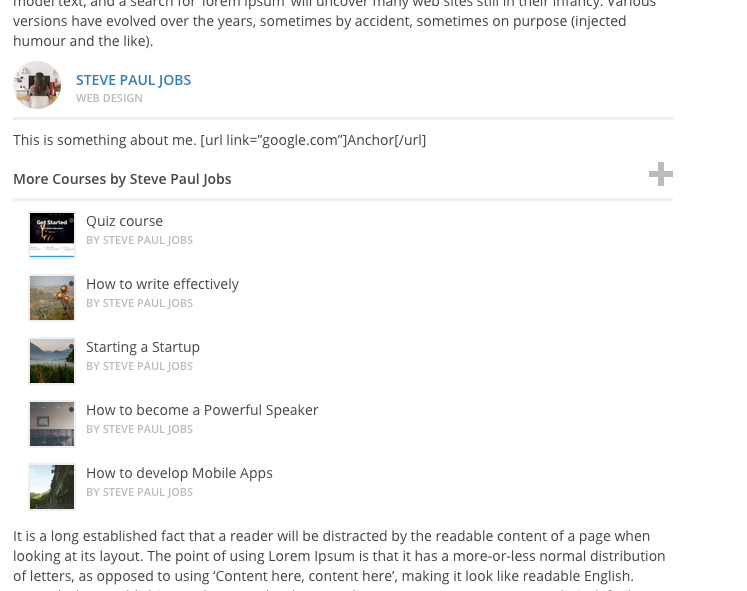Click How to write effectively thumbnail
This screenshot has width=747, height=591.
pyautogui.click(x=52, y=298)
